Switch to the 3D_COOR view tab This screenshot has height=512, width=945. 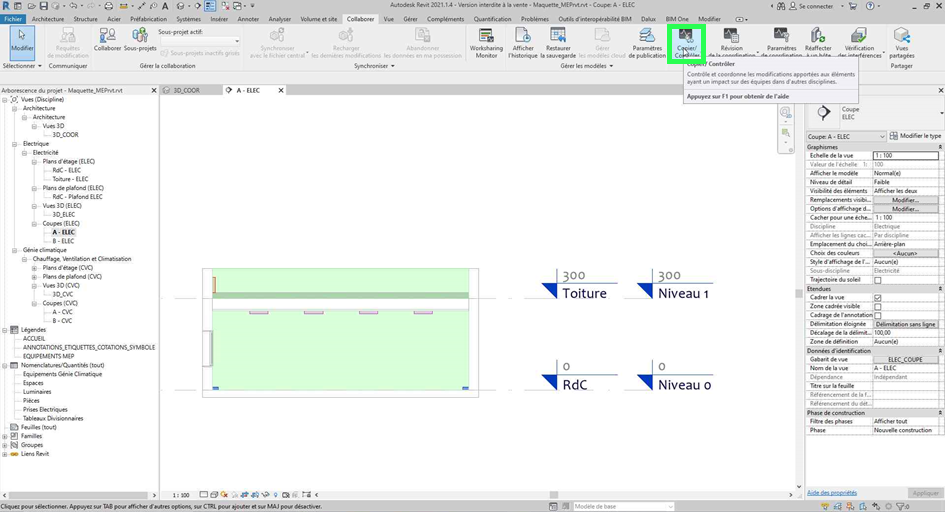click(186, 90)
